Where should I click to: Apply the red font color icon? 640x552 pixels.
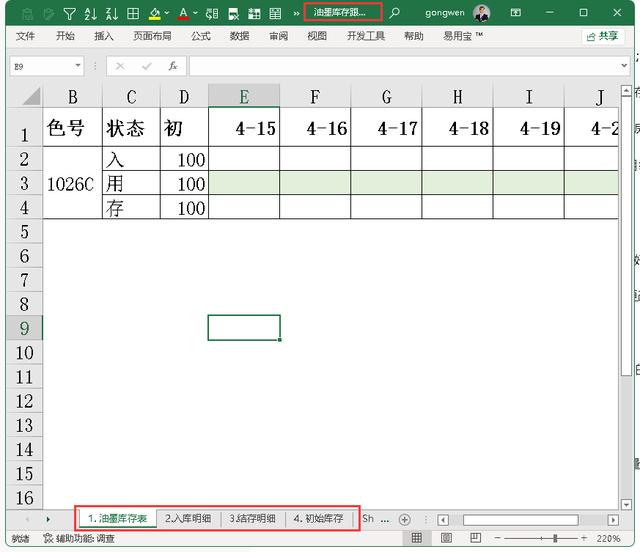point(183,14)
